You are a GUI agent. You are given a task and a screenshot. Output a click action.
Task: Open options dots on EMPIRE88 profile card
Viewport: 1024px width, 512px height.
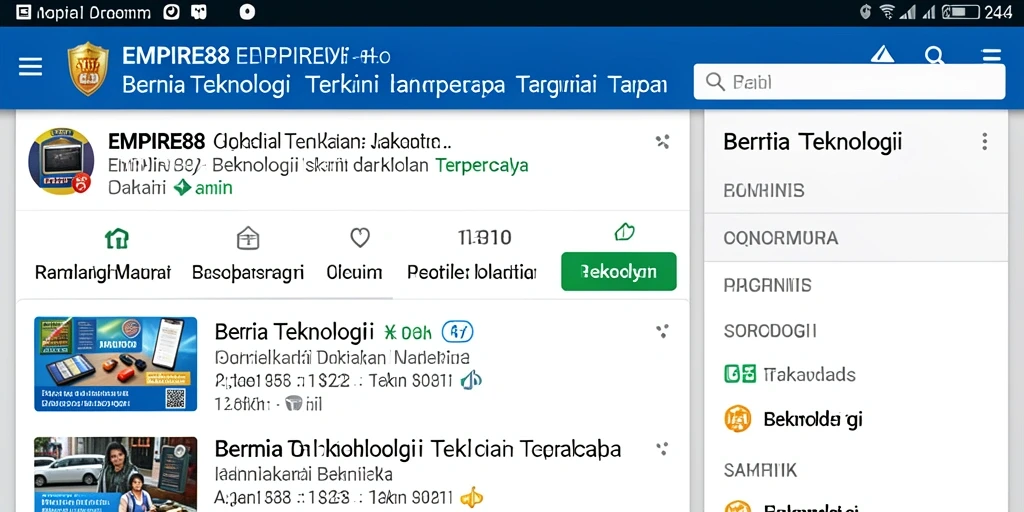tap(662, 141)
